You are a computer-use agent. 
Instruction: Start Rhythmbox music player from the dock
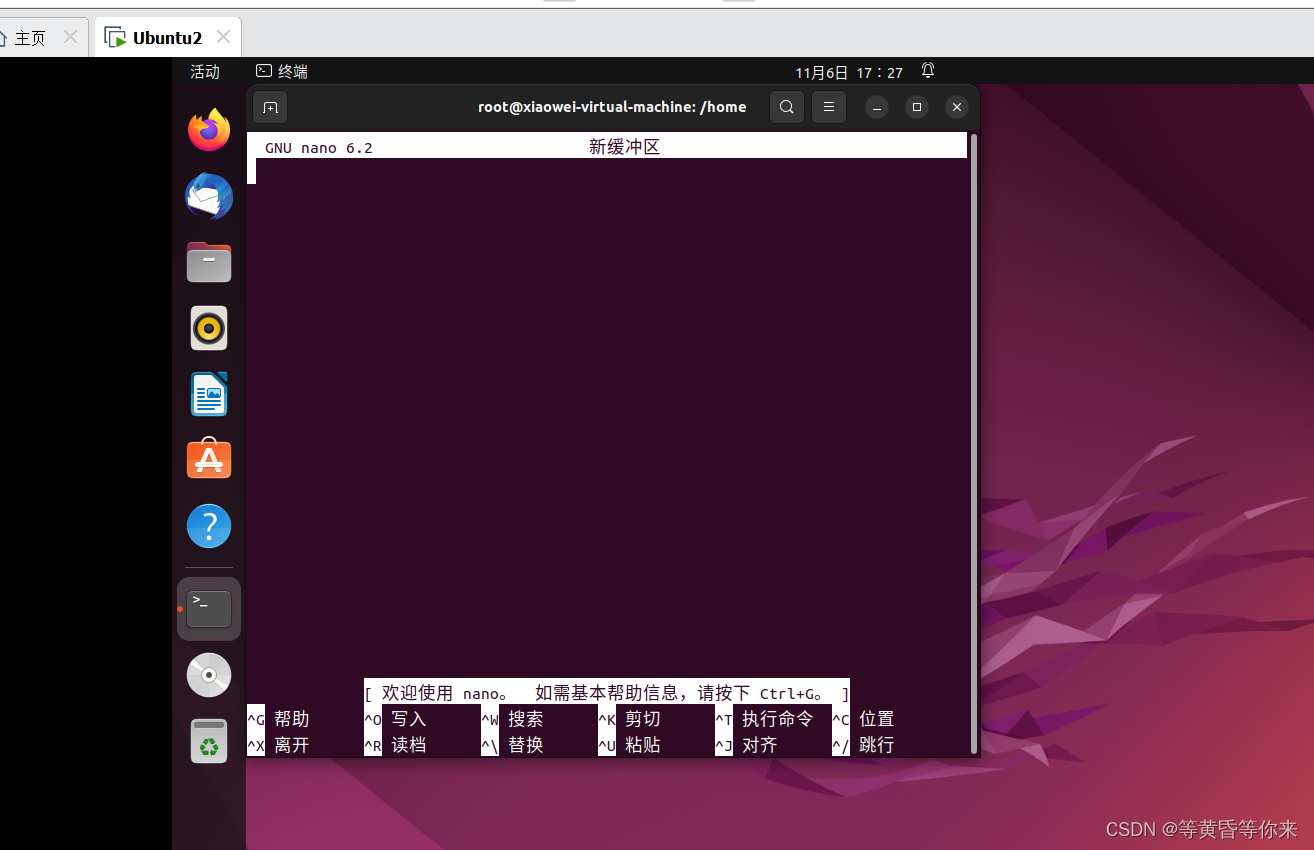coord(208,328)
